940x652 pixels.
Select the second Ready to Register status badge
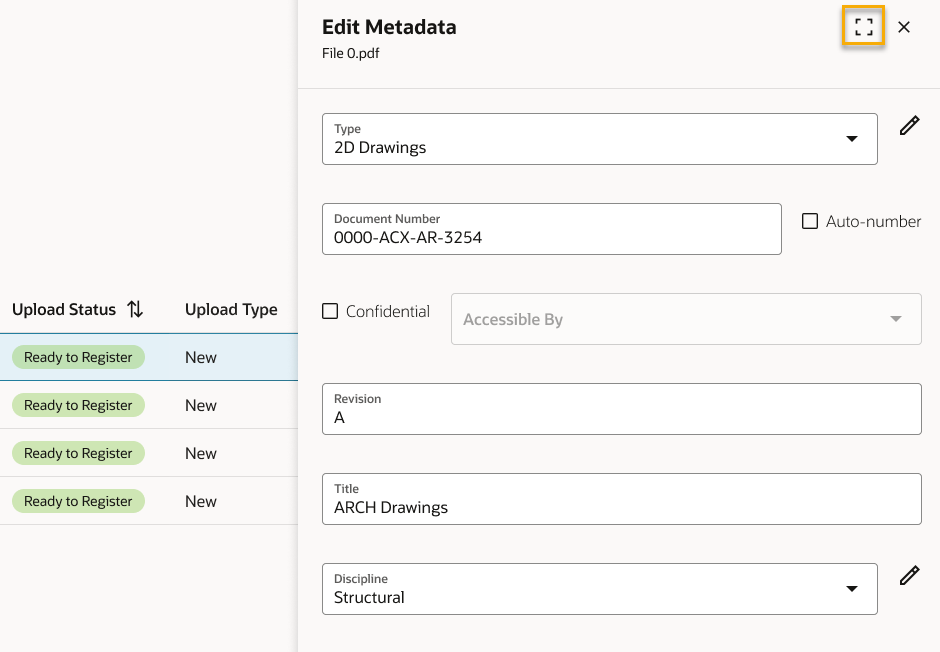(x=78, y=405)
